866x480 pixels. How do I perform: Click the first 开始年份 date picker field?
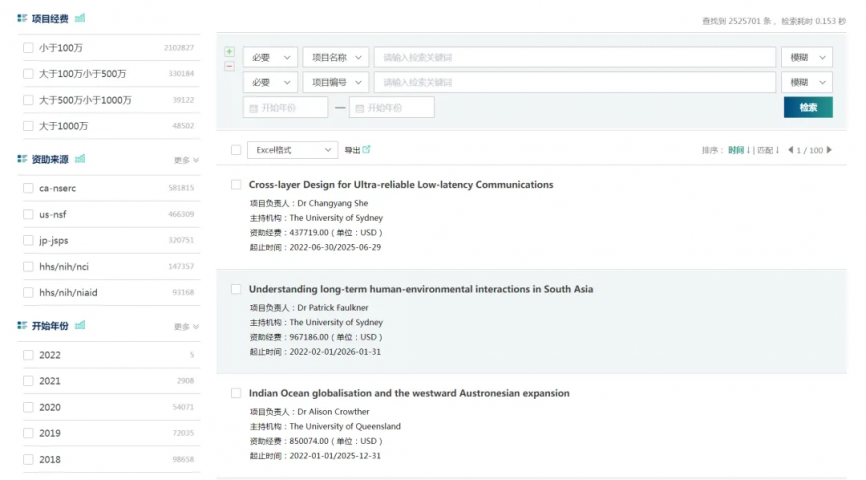286,107
